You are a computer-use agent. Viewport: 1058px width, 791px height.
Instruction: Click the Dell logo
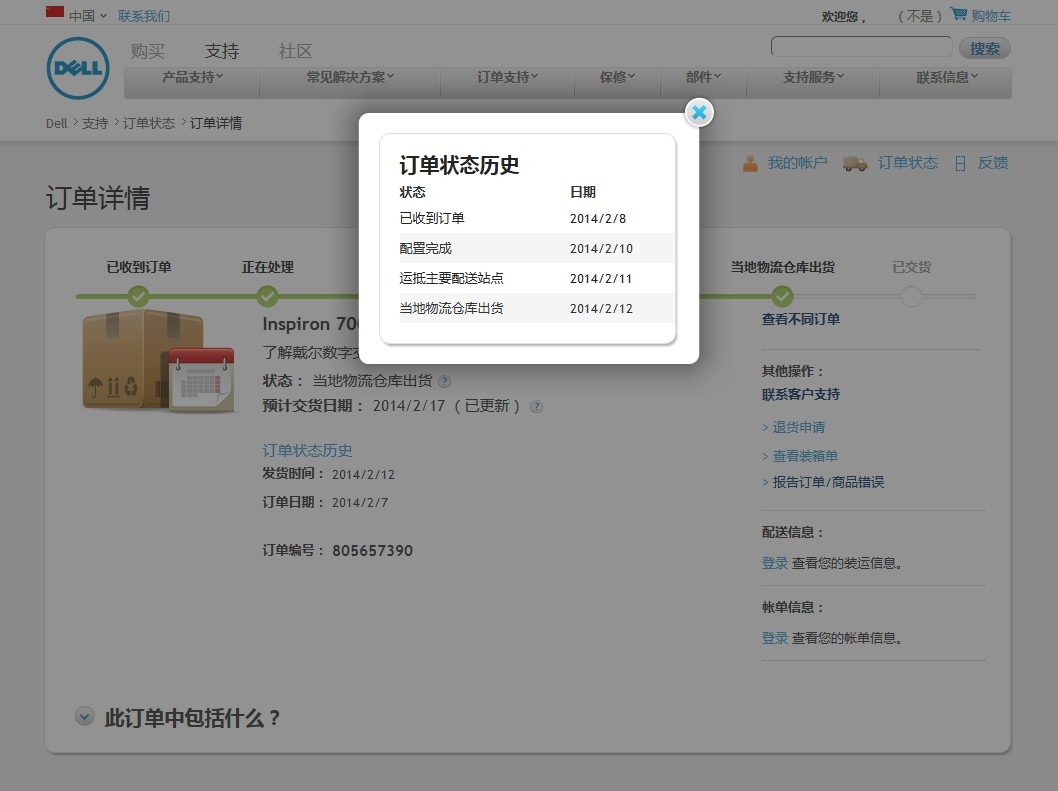(x=77, y=68)
